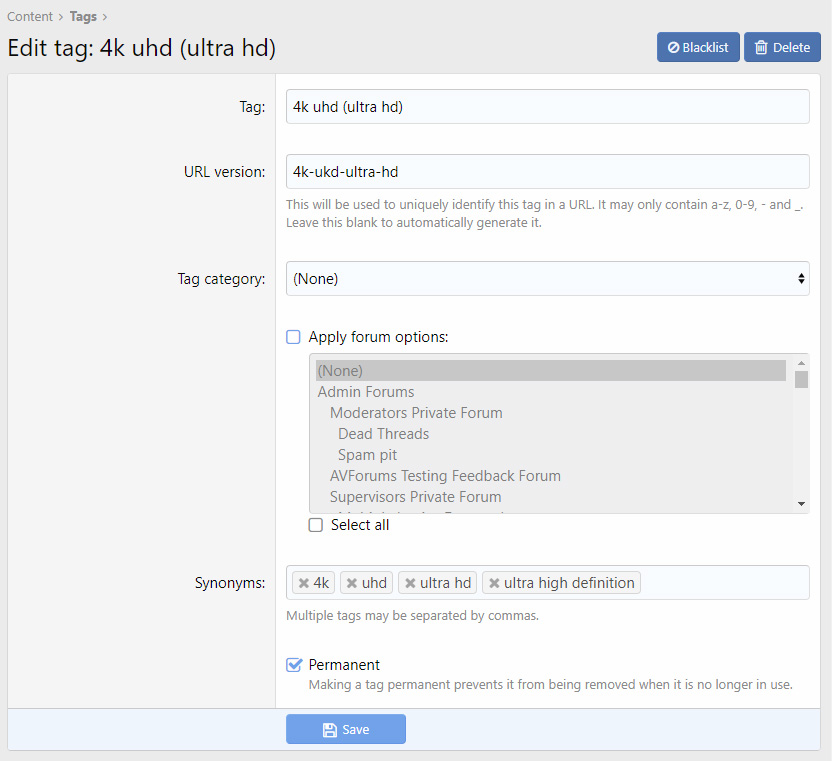Tick the Select all checkbox

[316, 525]
